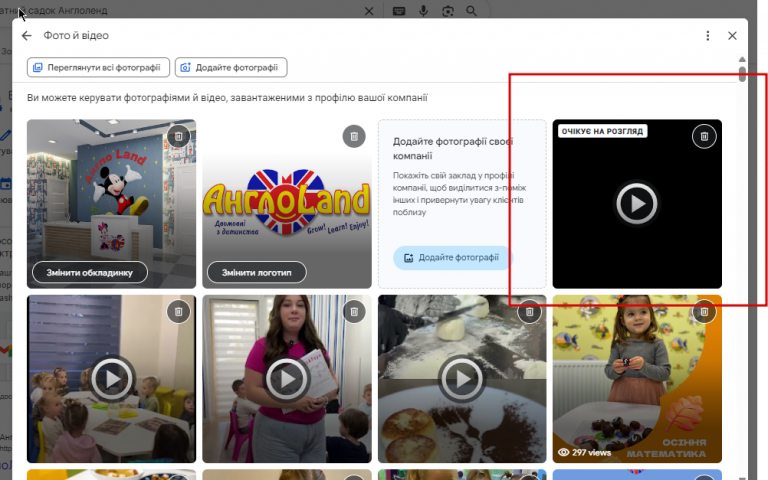Click top 'Додайте фотографії' button
Image resolution: width=768 pixels, height=480 pixels.
coord(231,68)
